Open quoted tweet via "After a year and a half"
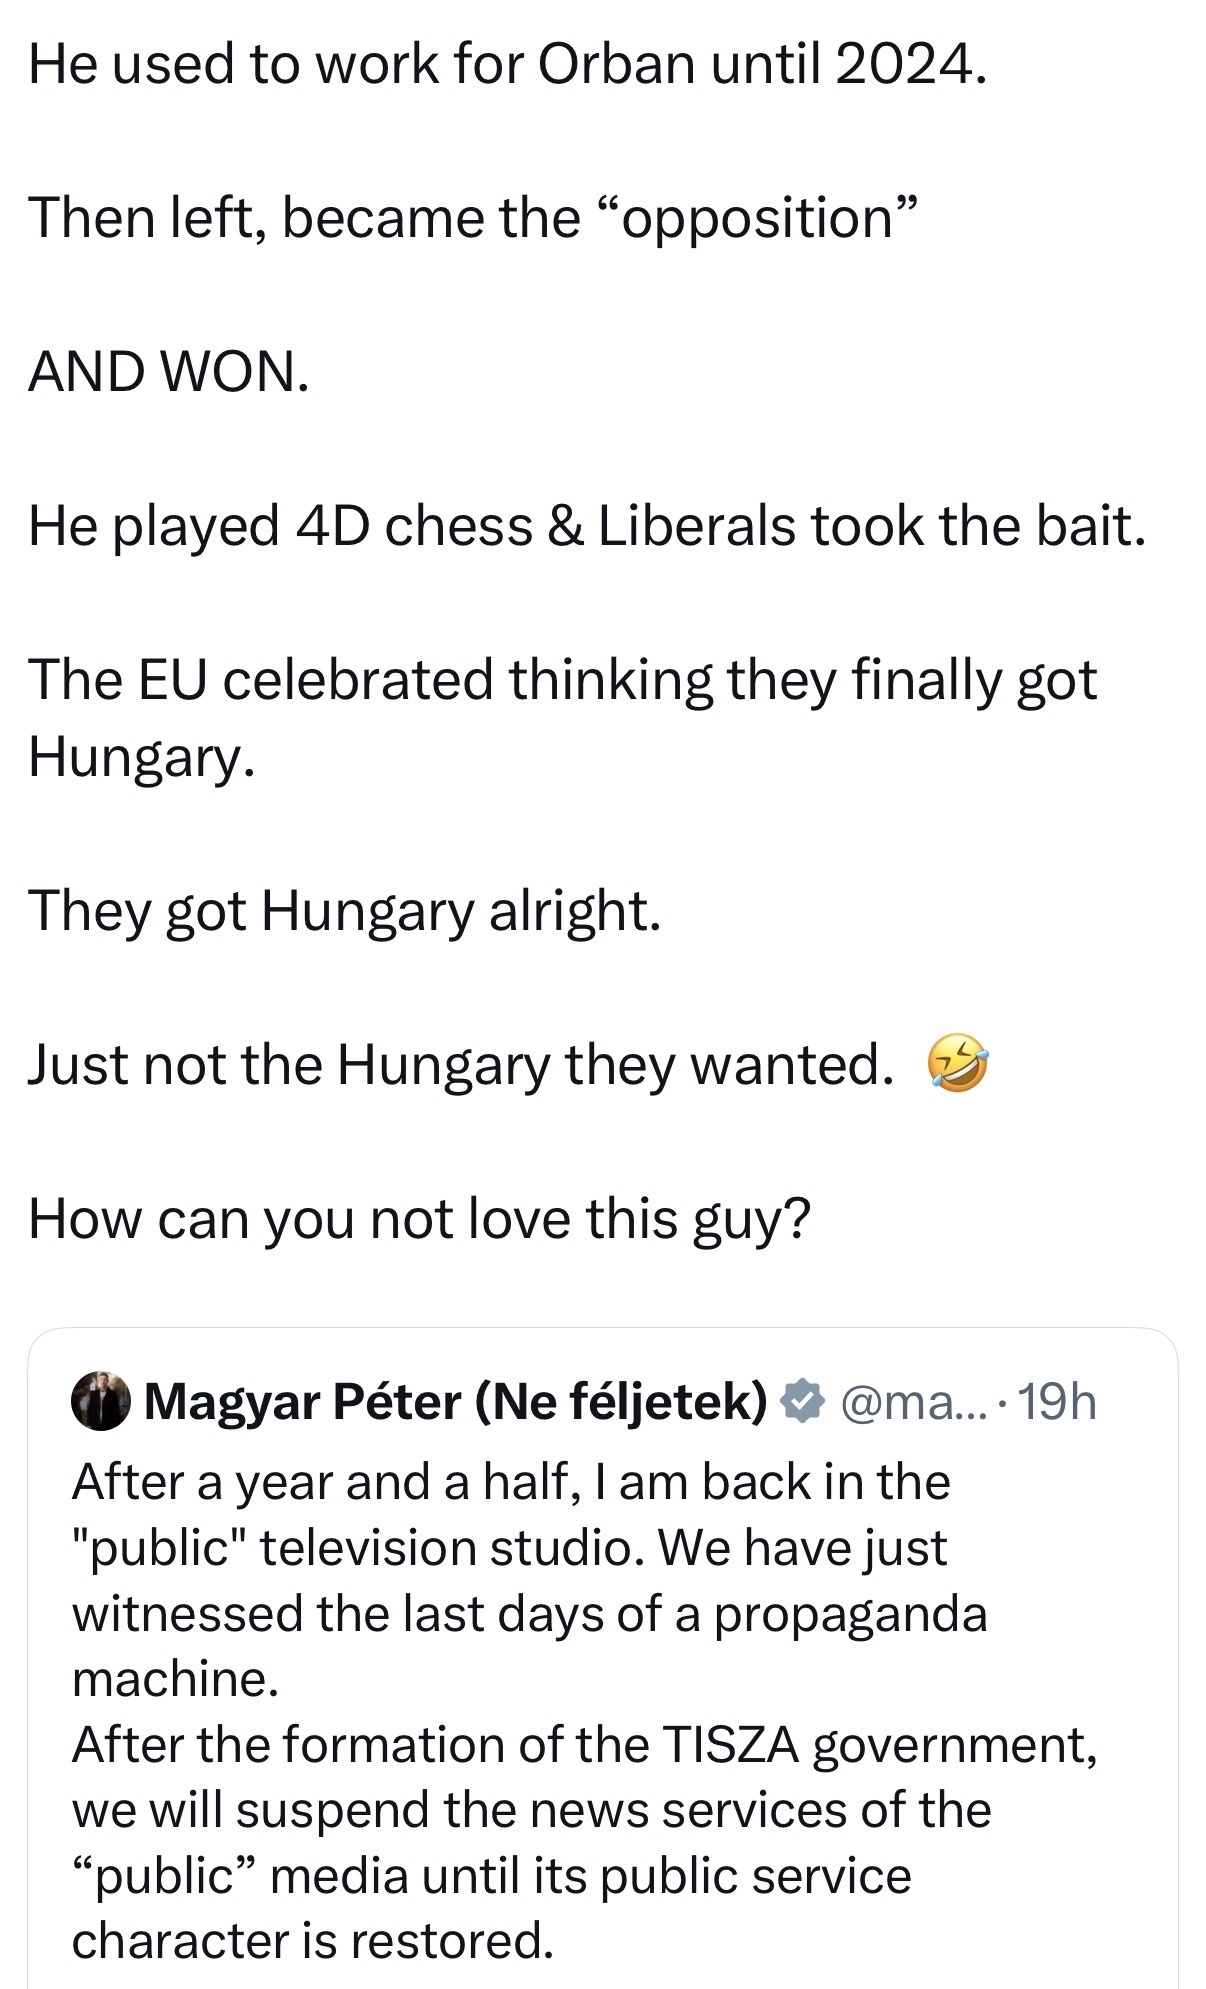This screenshot has width=1206, height=1989. pyautogui.click(x=510, y=1481)
